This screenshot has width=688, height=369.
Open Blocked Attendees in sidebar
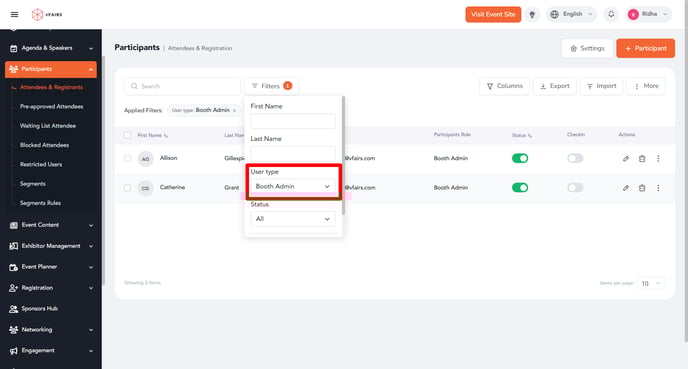44,145
